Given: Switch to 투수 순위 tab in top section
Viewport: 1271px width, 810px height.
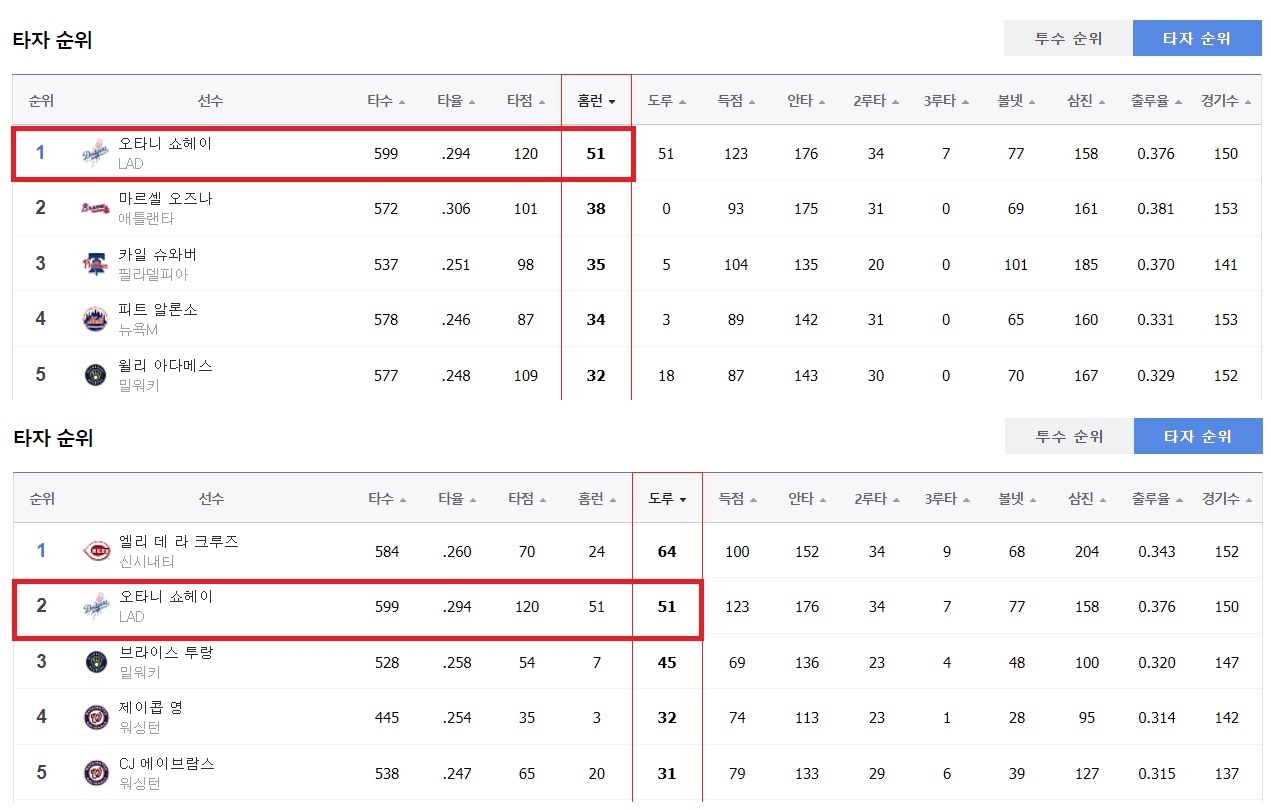Looking at the screenshot, I should [1068, 38].
